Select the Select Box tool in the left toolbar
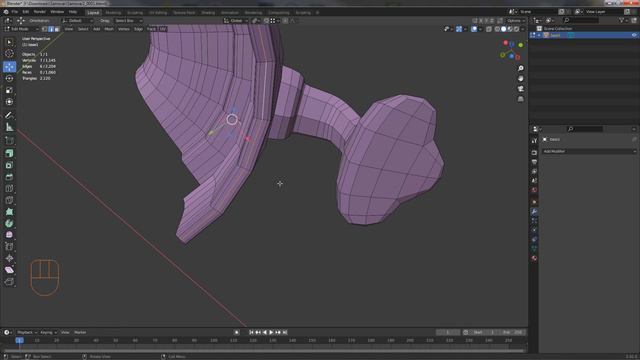The width and height of the screenshot is (640, 360). (x=9, y=42)
